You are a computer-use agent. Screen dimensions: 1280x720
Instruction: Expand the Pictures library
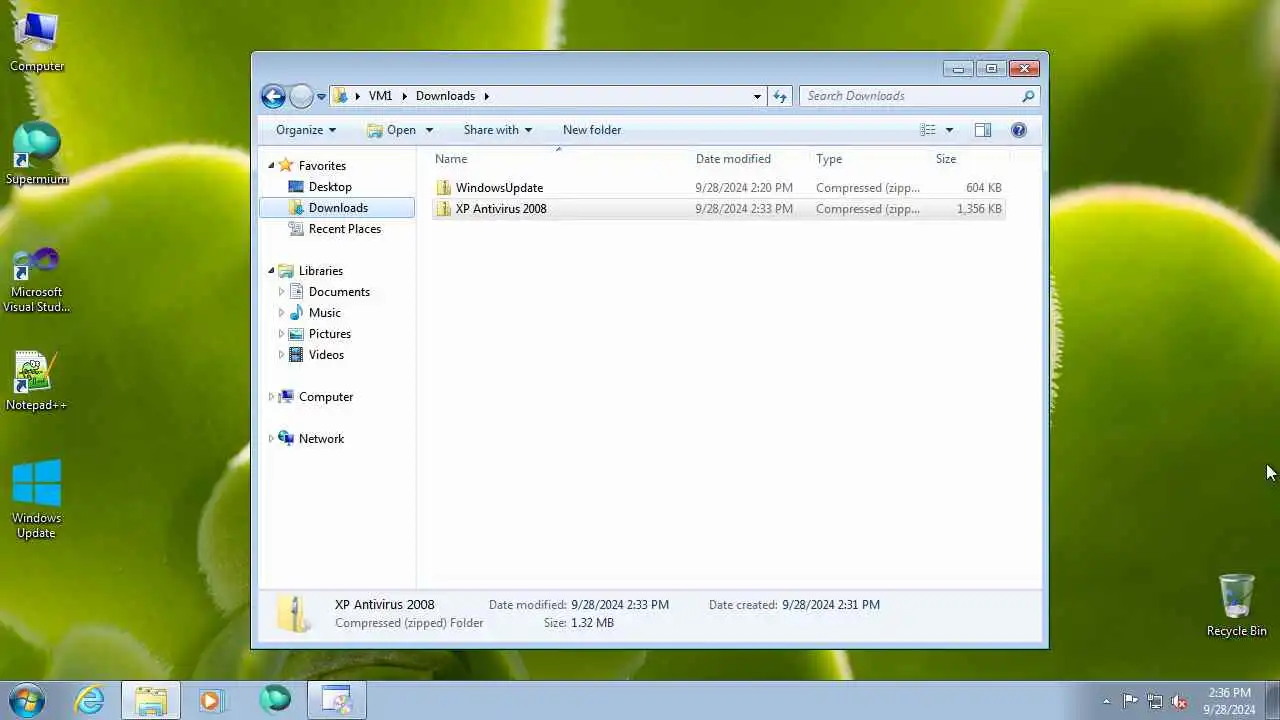[281, 334]
